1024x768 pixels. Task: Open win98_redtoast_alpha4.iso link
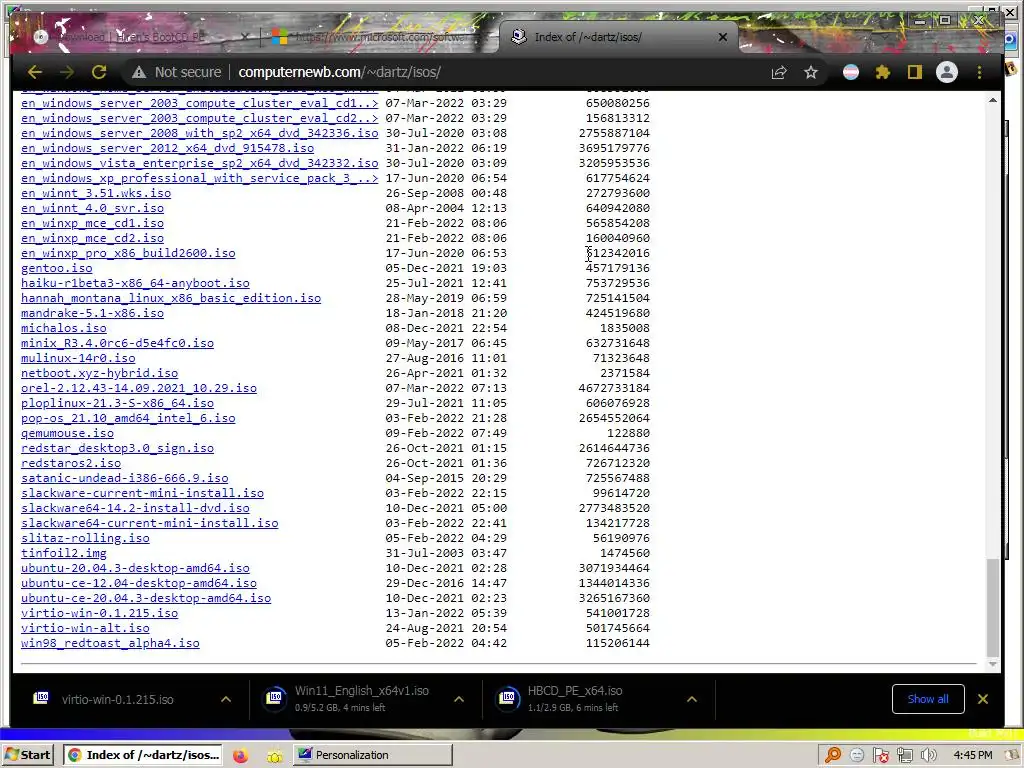point(110,643)
